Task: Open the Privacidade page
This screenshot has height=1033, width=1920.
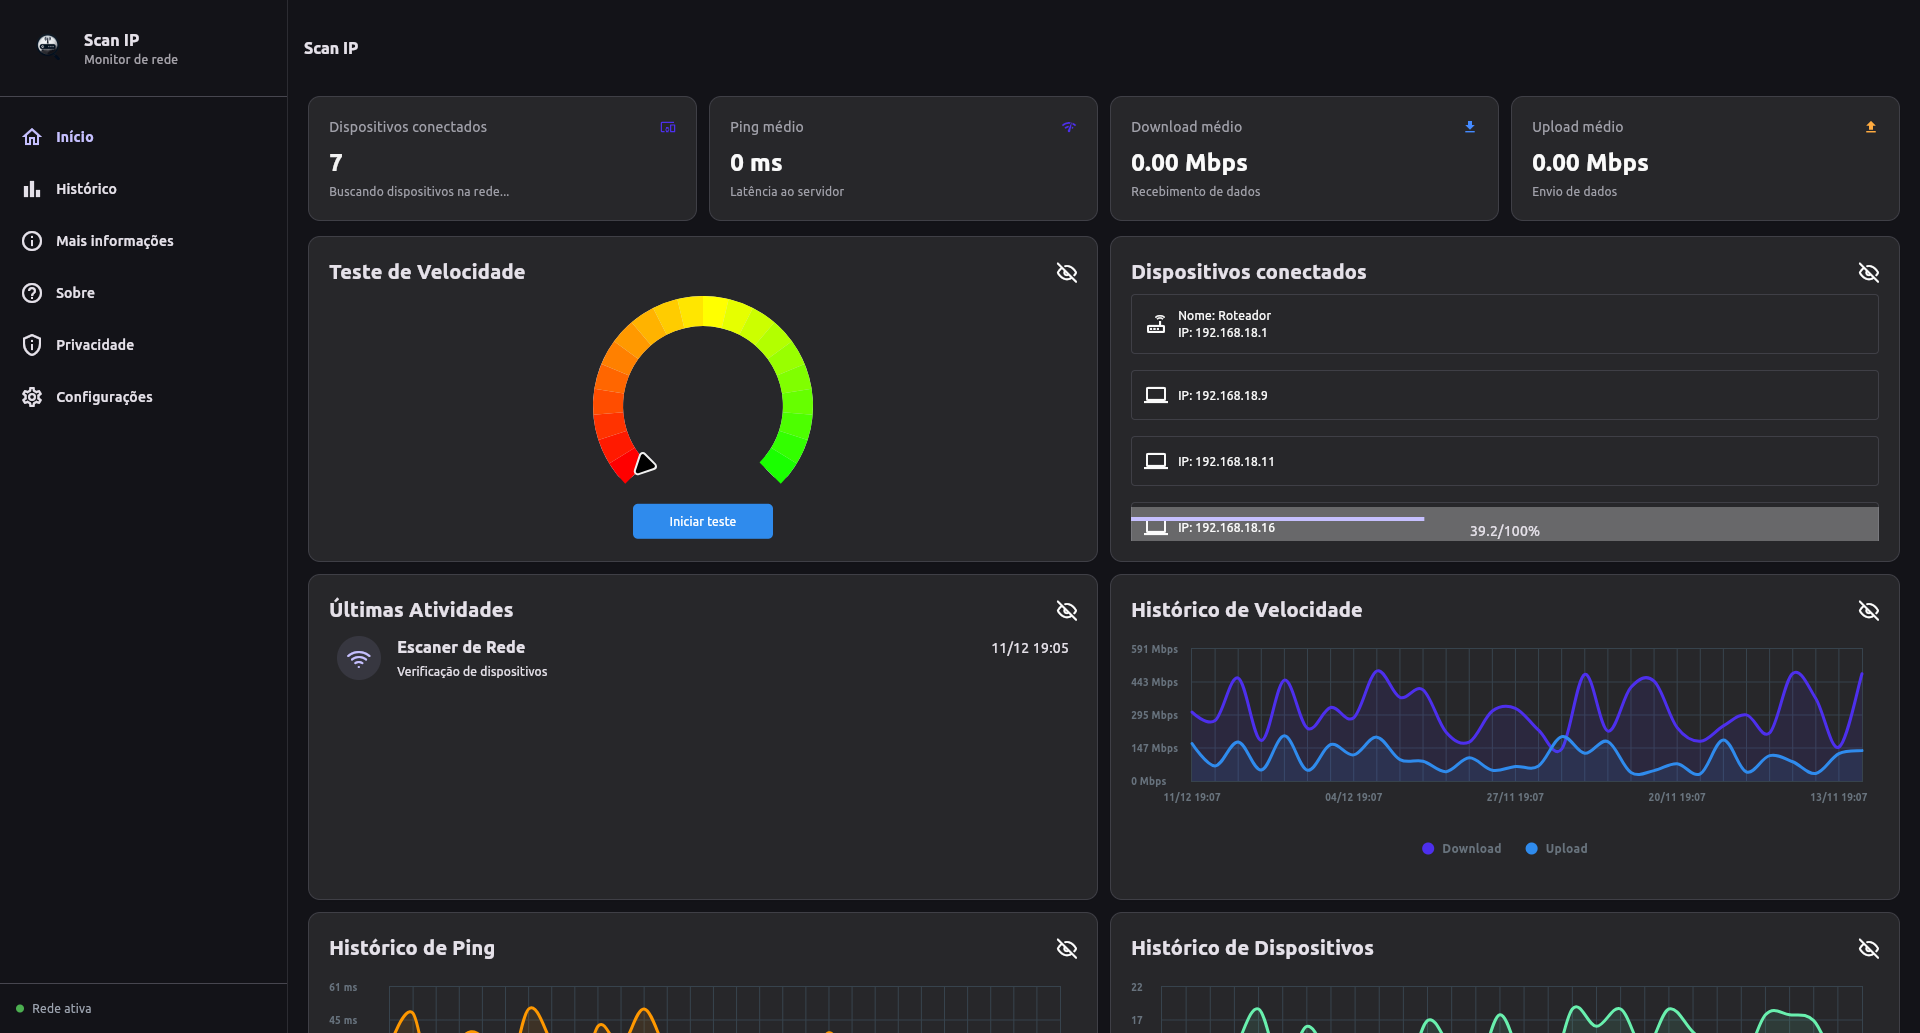Action: 95,345
